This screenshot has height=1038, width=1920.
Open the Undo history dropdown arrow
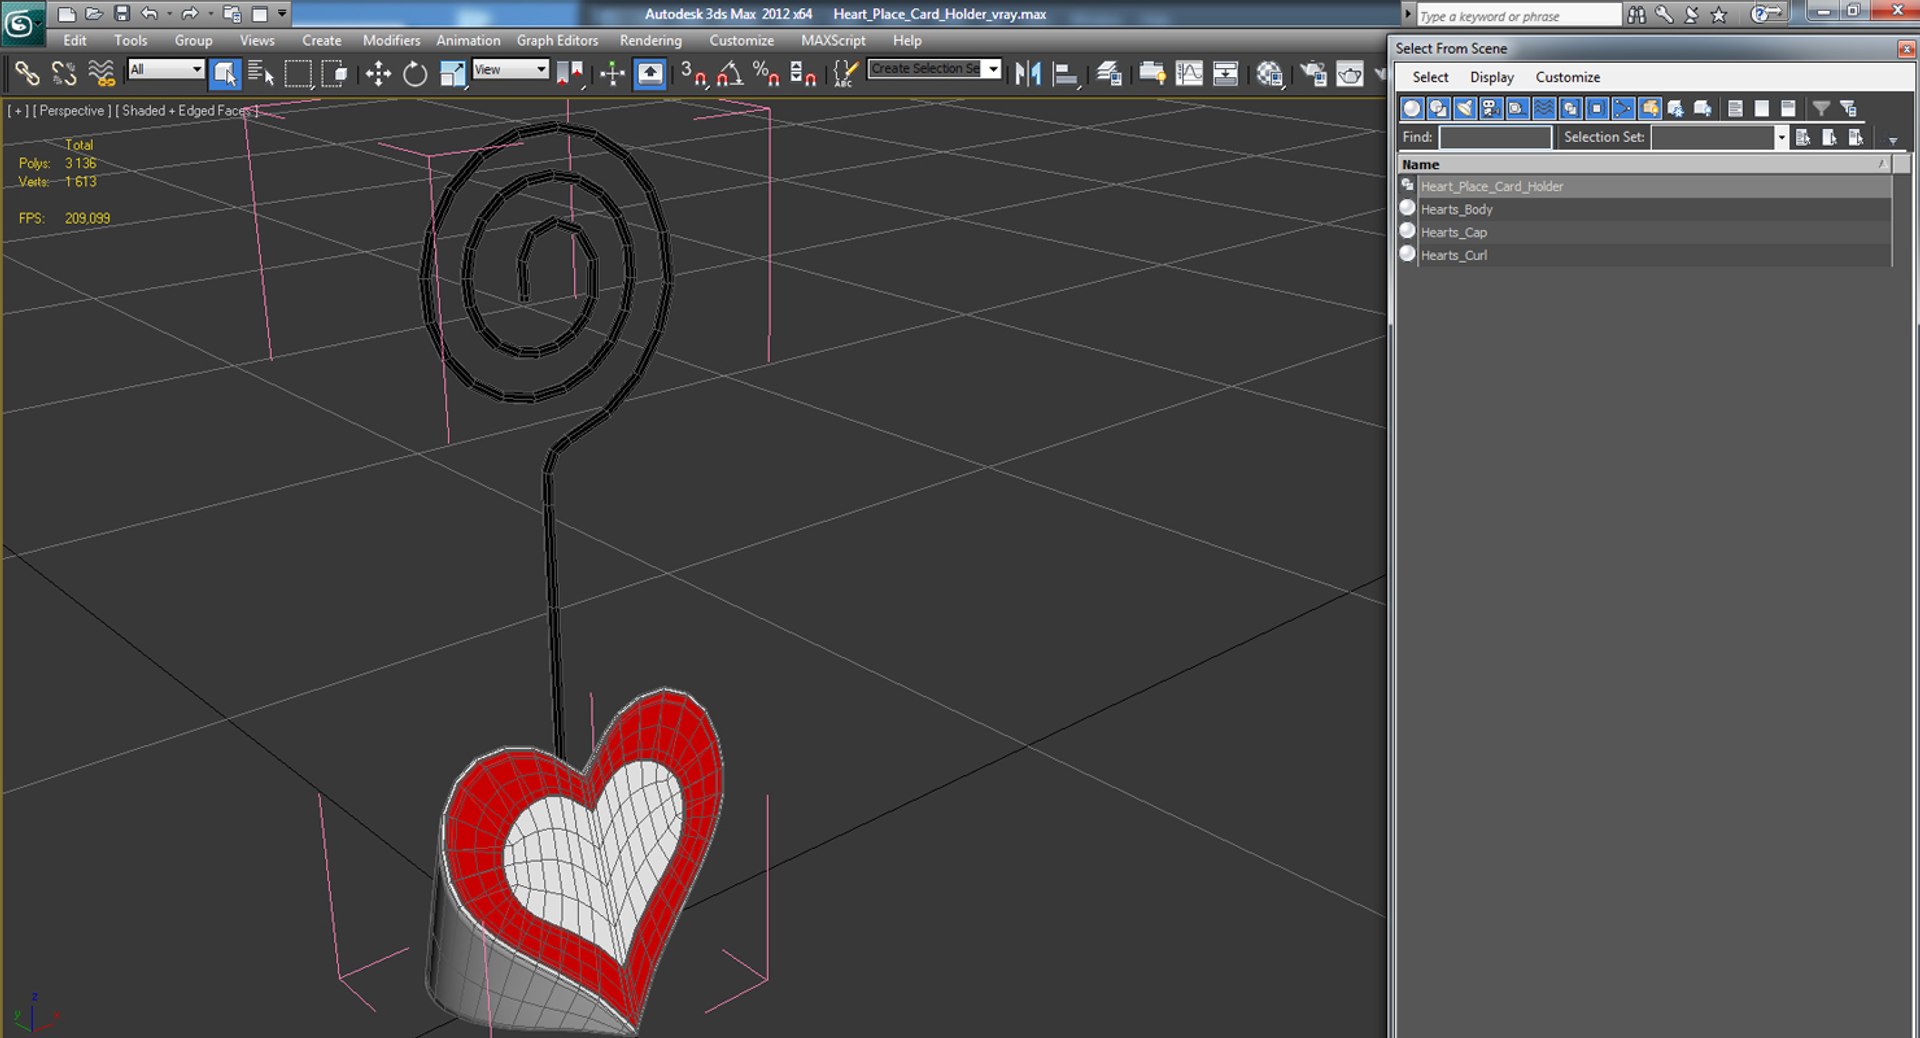point(168,14)
